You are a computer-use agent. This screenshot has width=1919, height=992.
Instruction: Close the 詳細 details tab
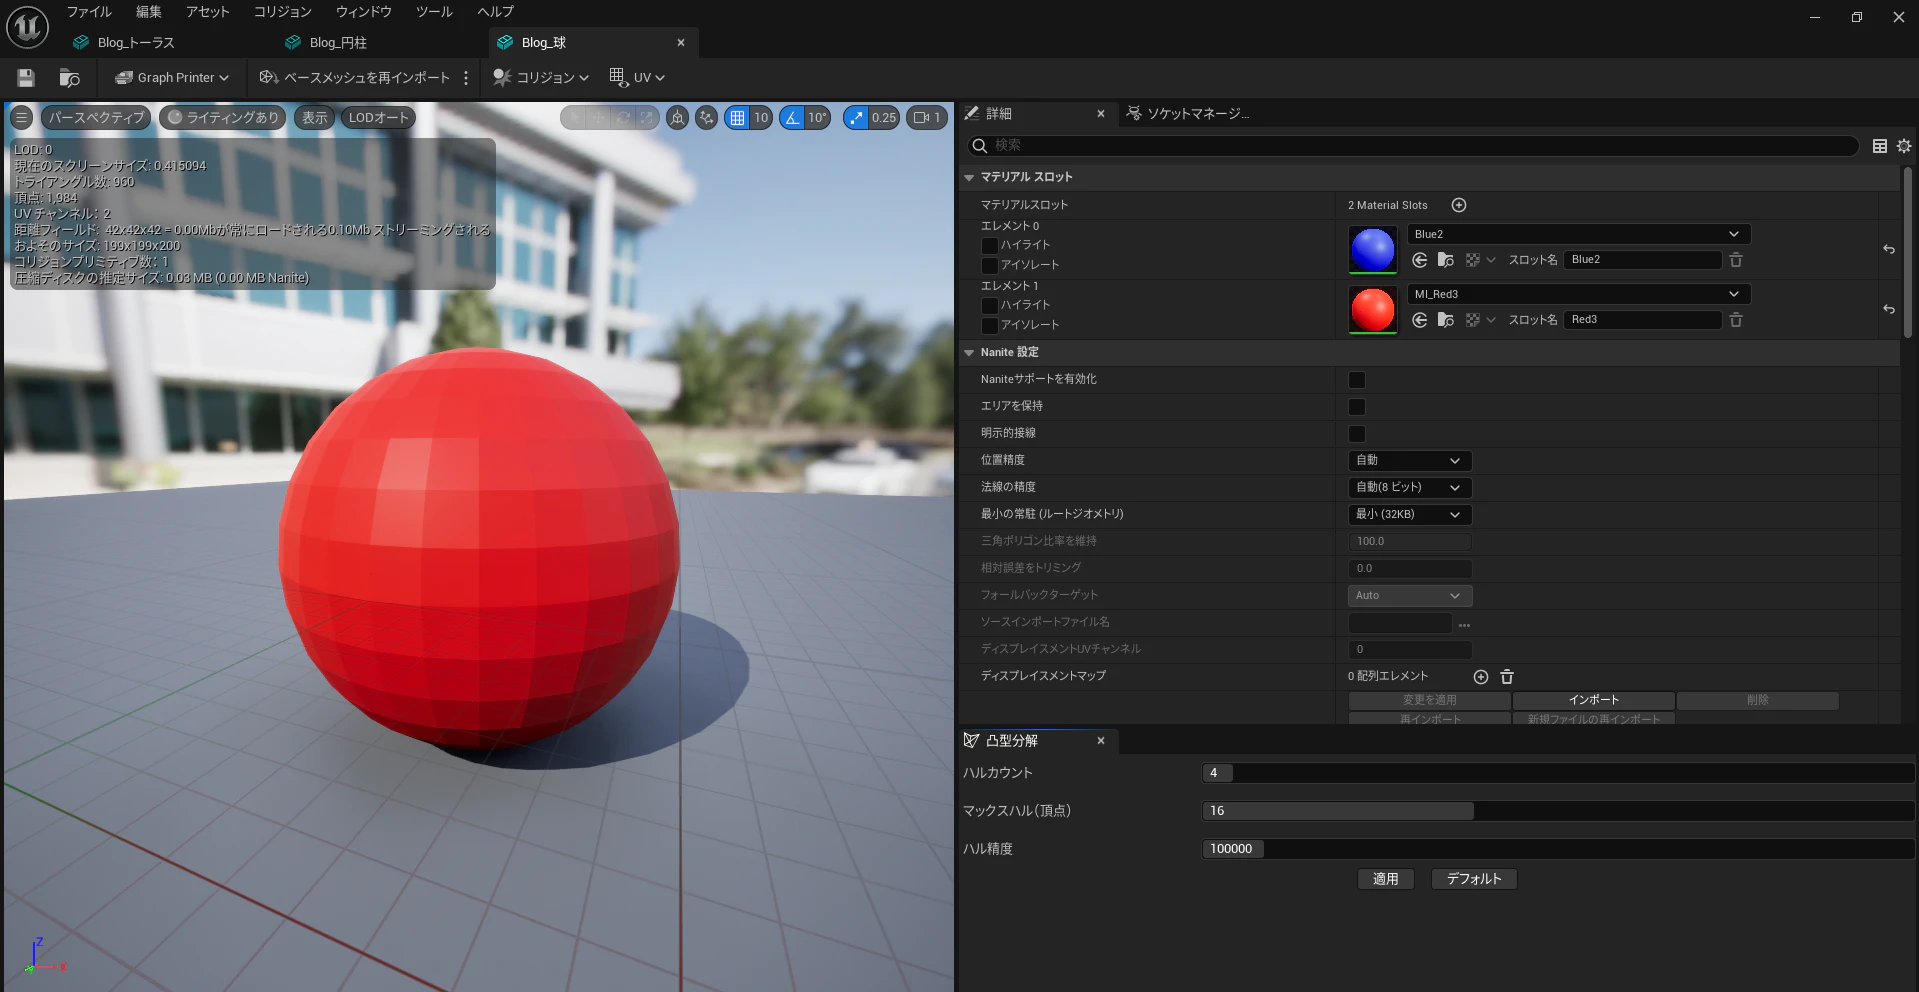tap(1101, 114)
